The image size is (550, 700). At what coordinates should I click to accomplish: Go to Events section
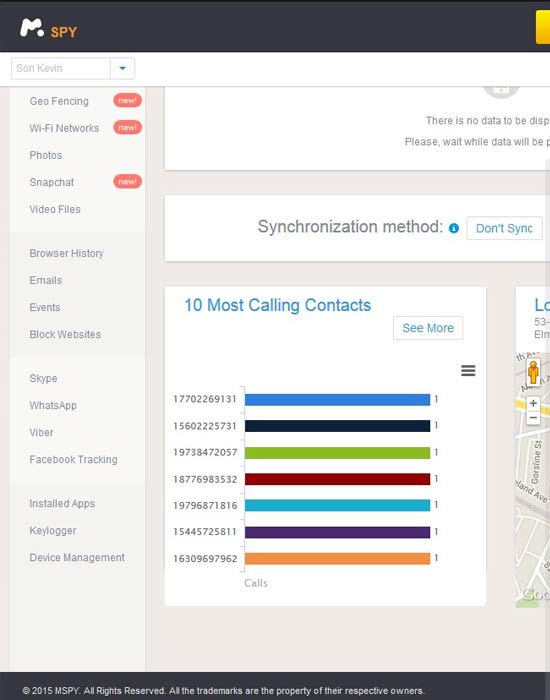45,308
